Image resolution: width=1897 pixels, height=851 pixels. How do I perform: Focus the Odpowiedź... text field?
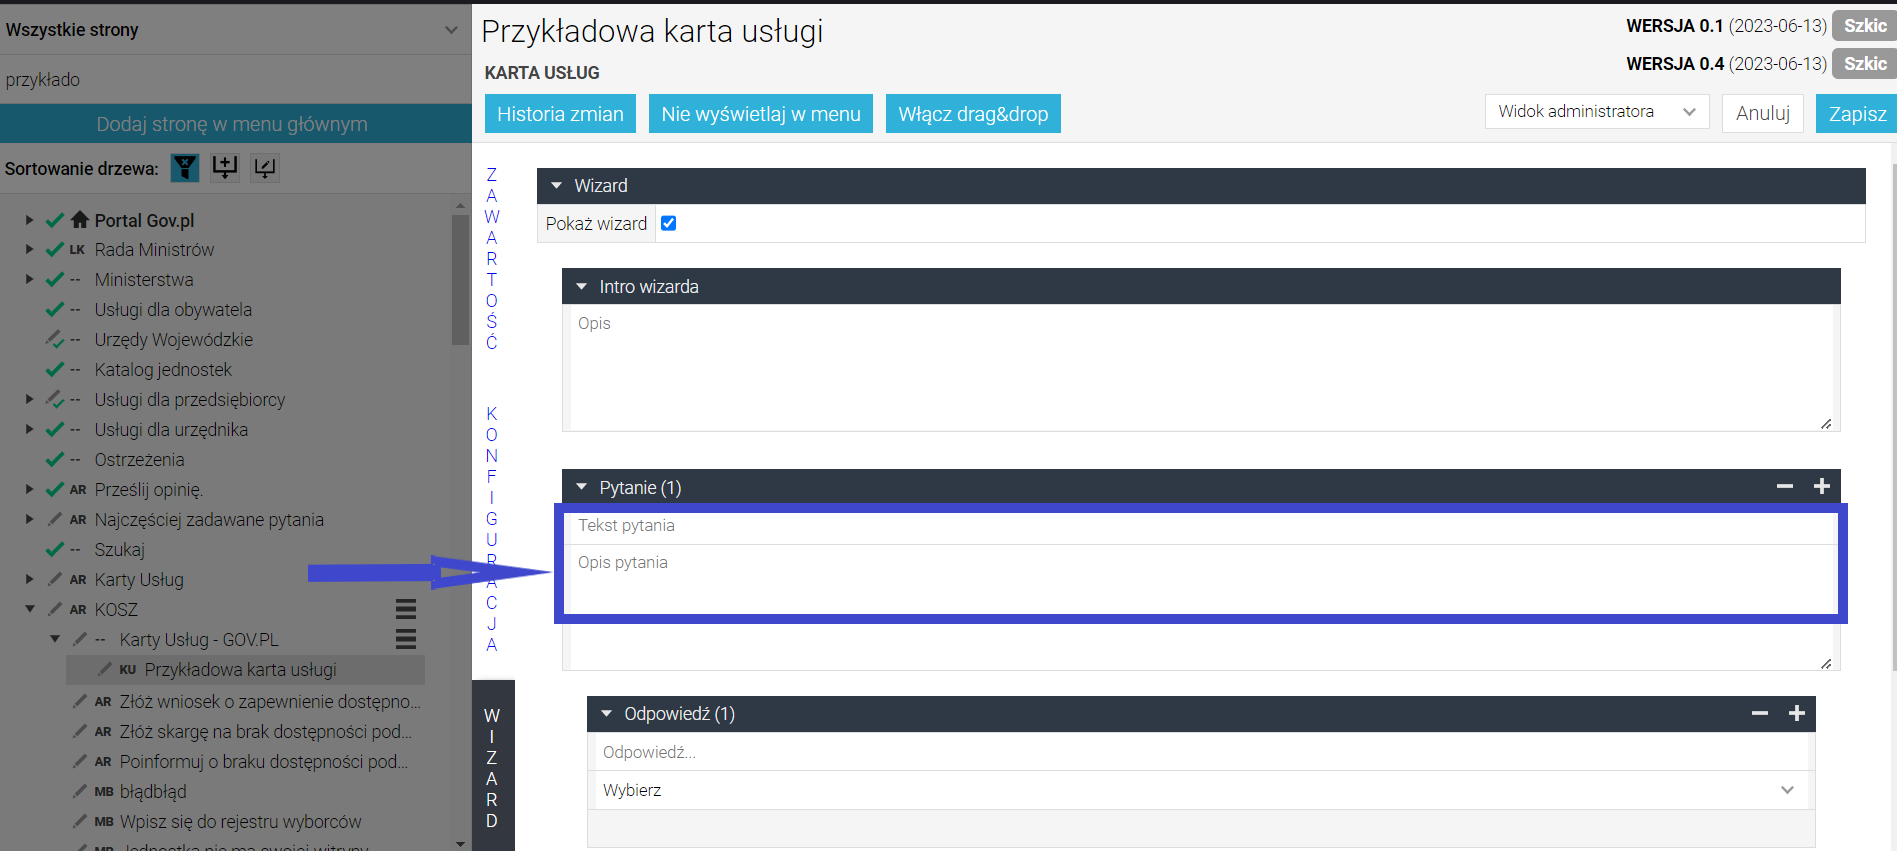tap(1201, 752)
